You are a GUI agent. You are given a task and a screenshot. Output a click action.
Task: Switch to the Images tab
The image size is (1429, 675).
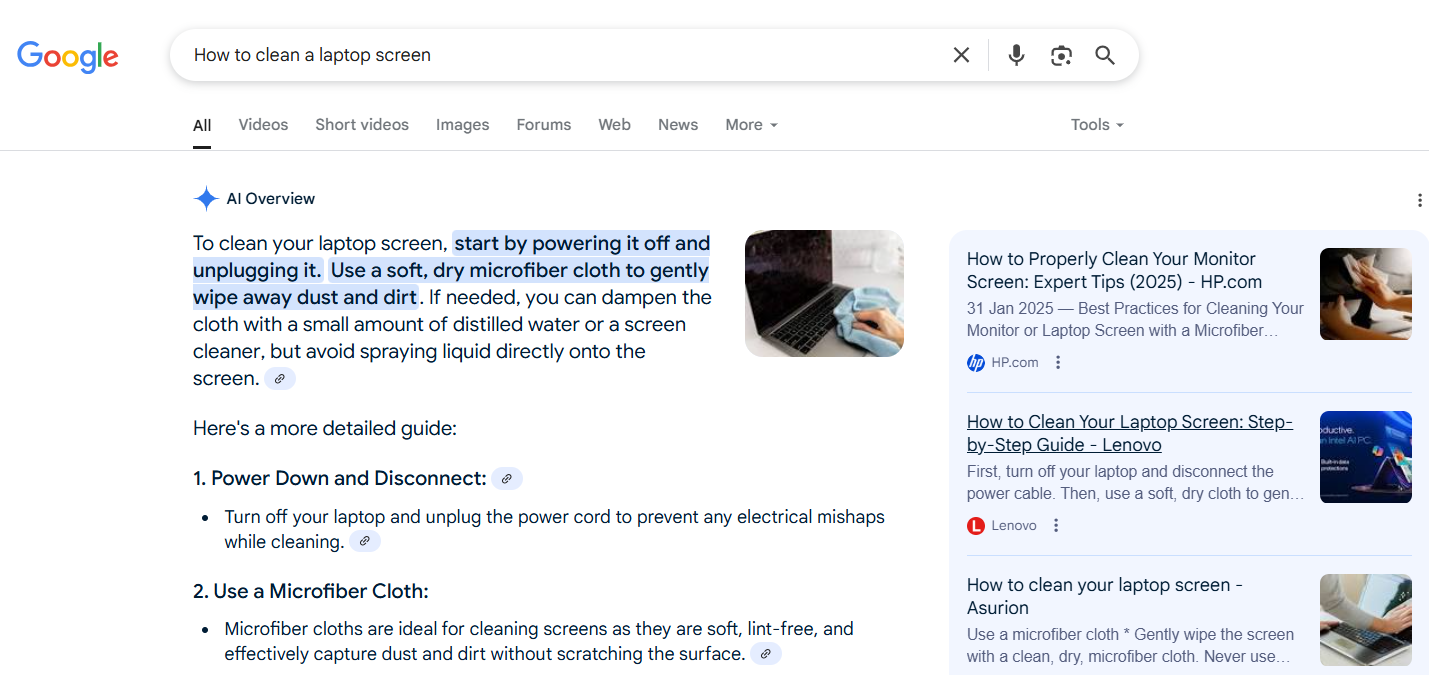(x=462, y=124)
